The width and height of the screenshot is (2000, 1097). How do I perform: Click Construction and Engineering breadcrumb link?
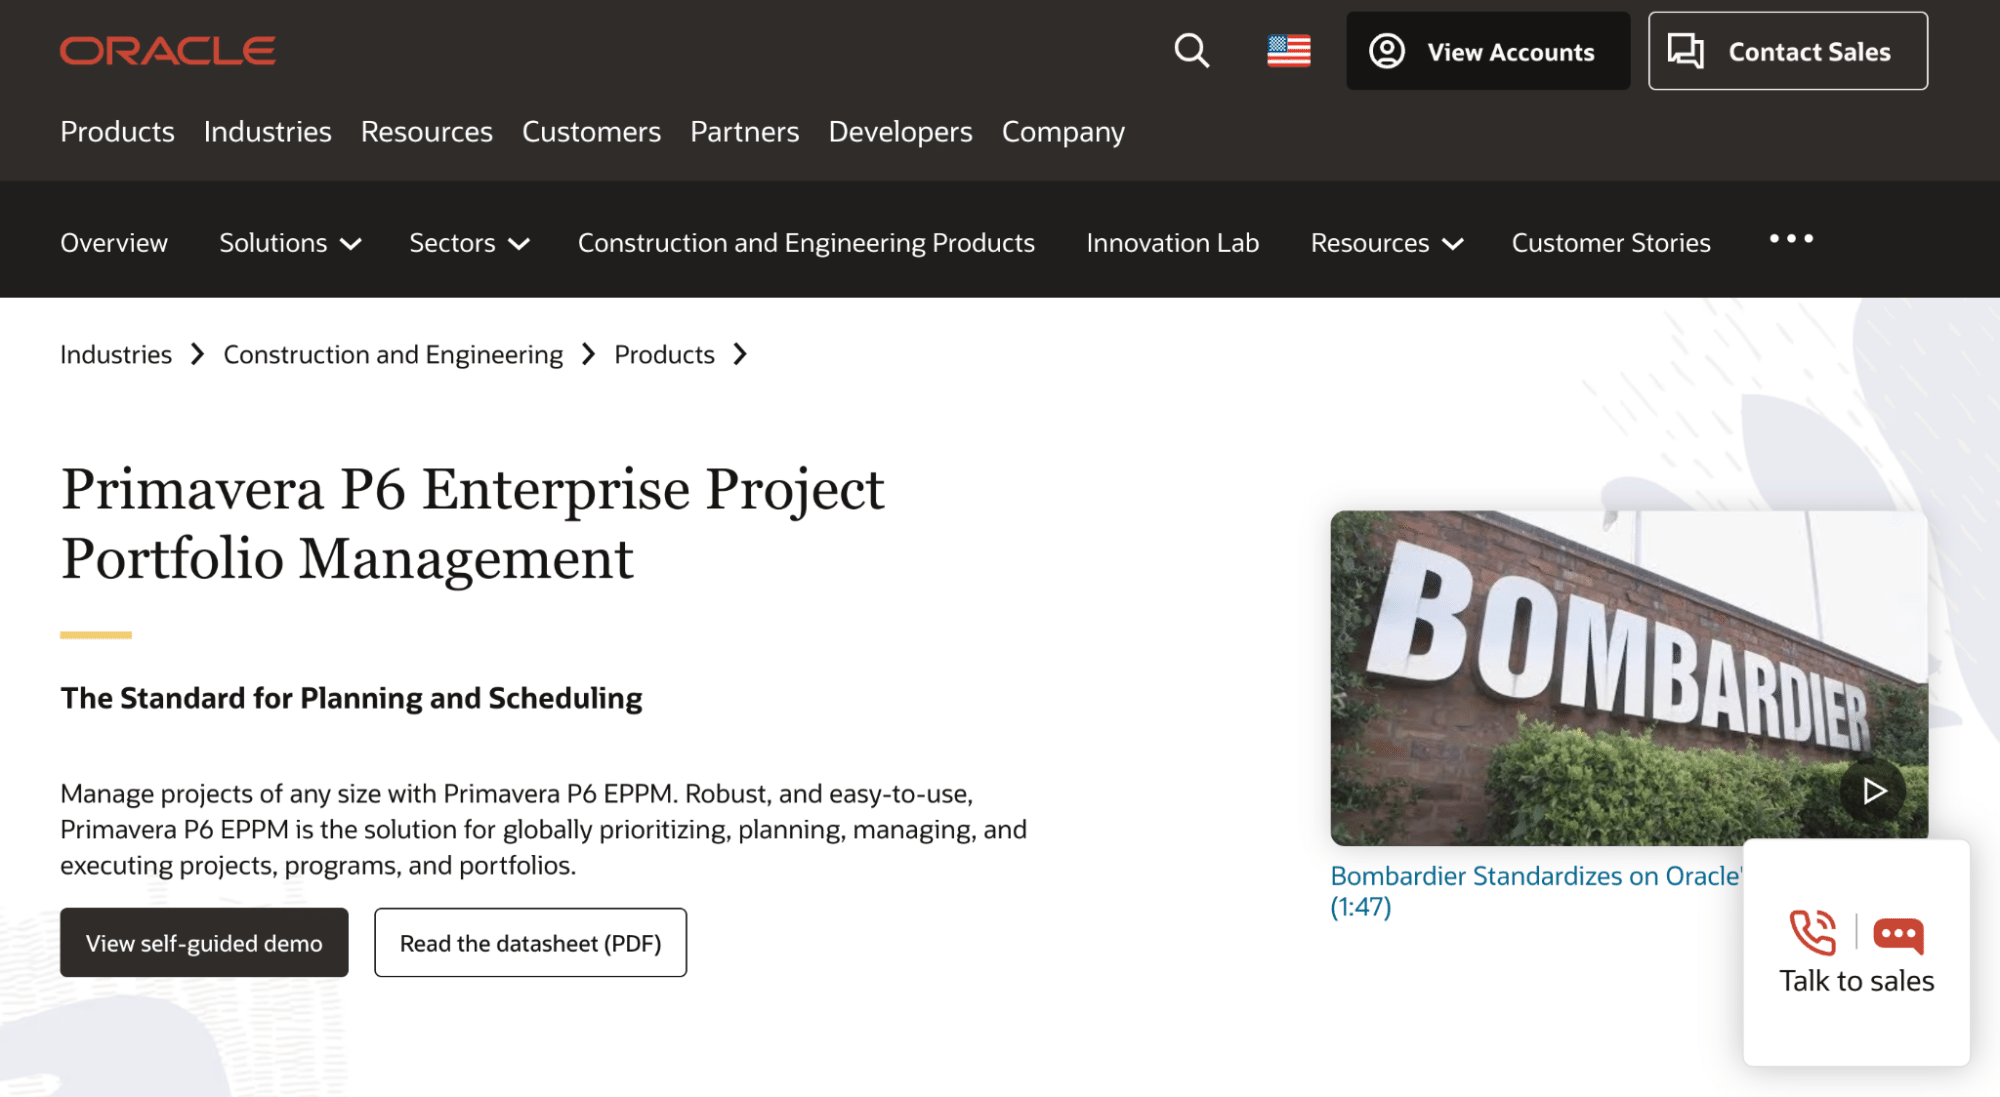click(x=393, y=354)
